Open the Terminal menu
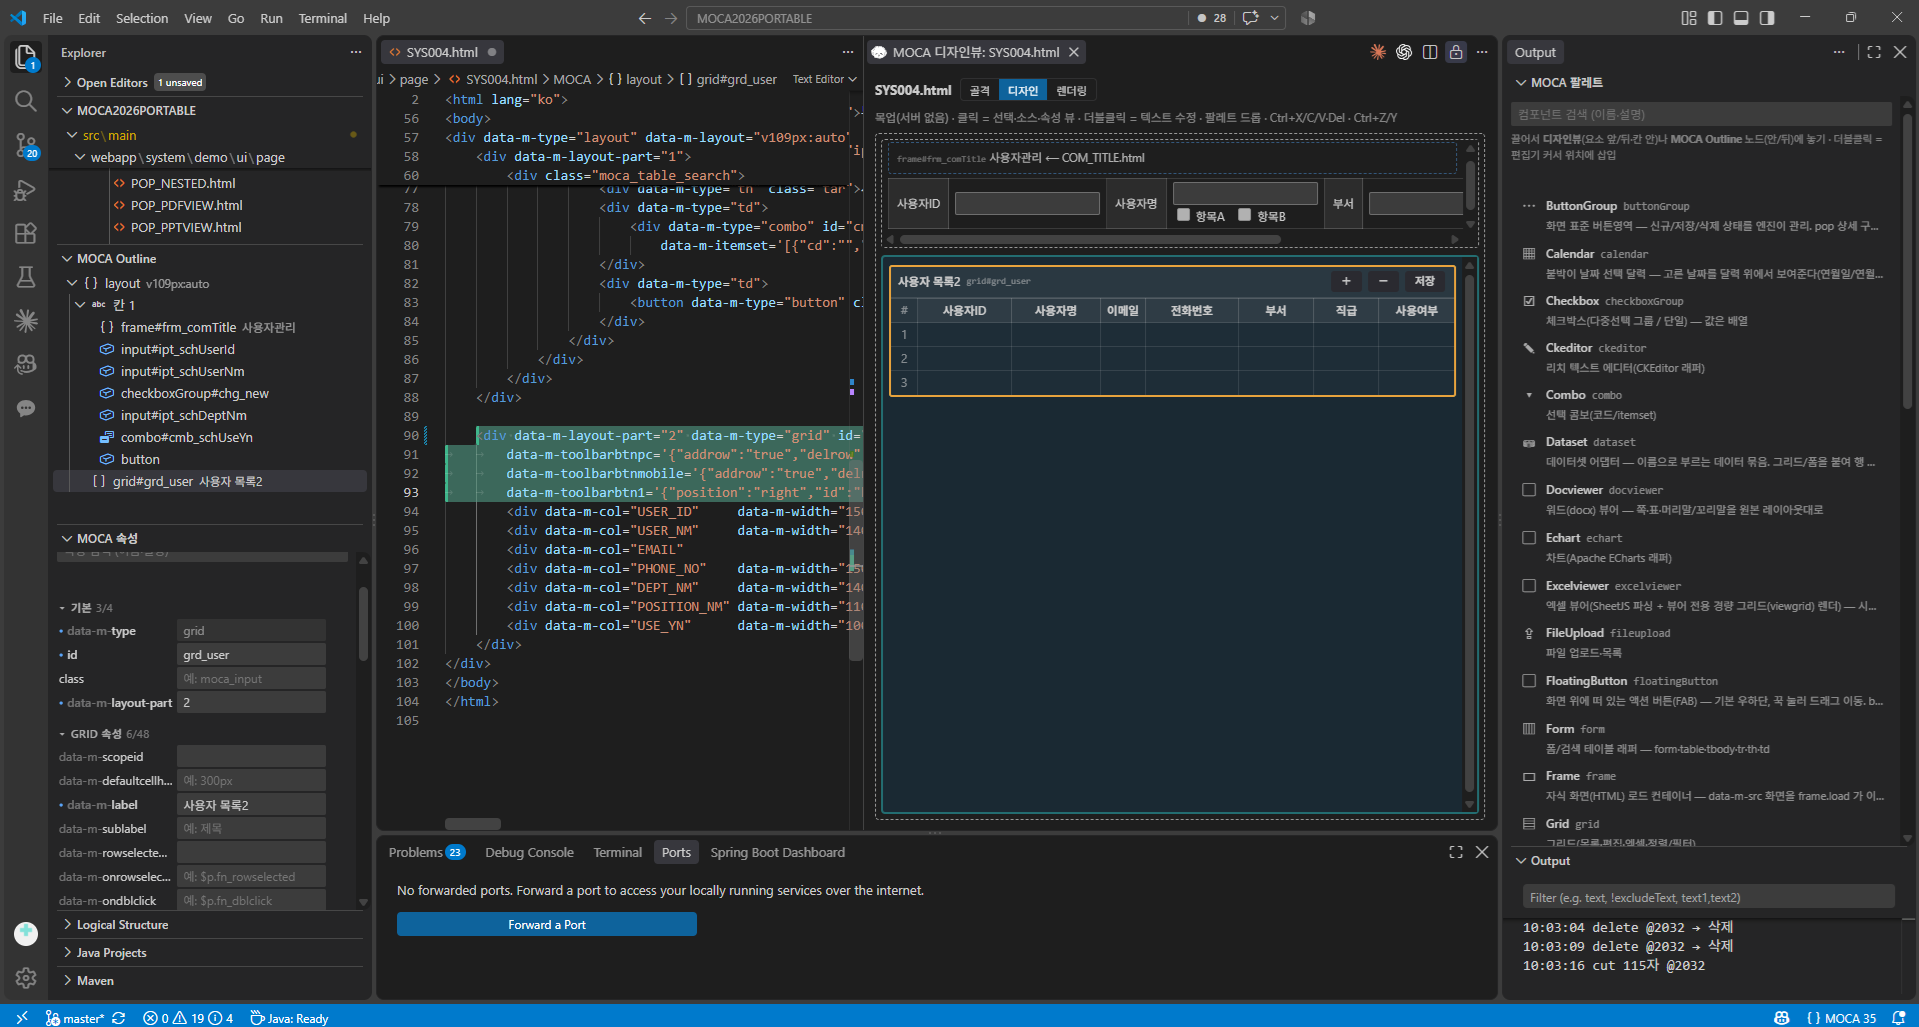The image size is (1919, 1027). pos(322,18)
